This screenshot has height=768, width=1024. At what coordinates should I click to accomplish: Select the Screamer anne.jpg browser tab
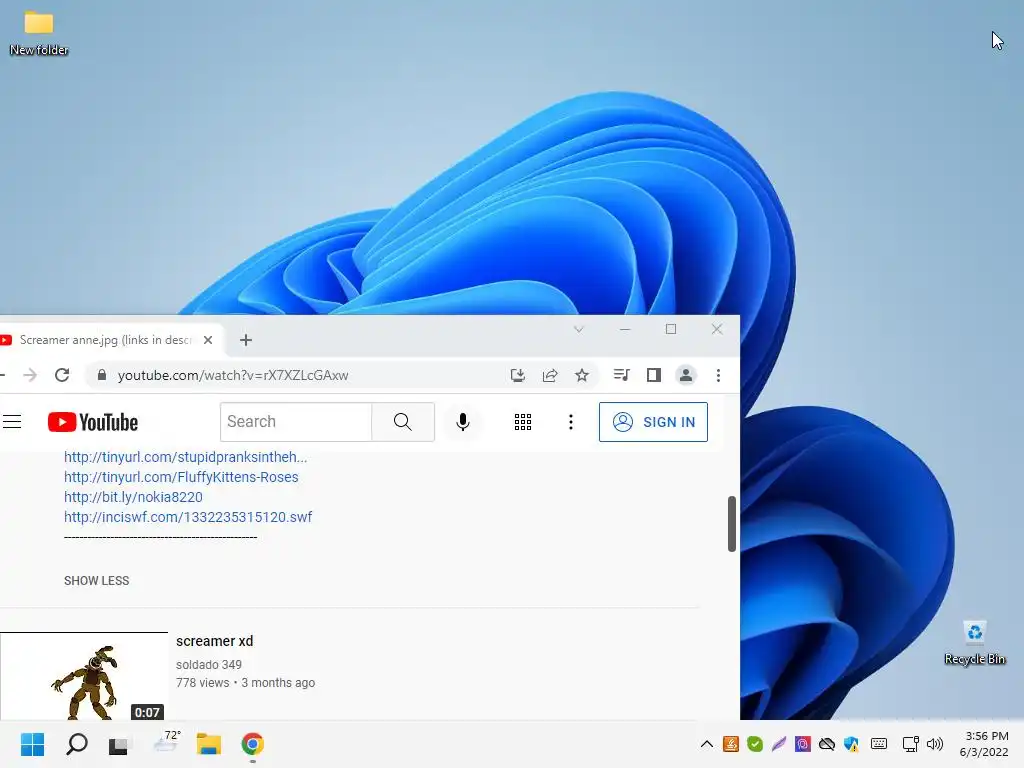(x=104, y=340)
